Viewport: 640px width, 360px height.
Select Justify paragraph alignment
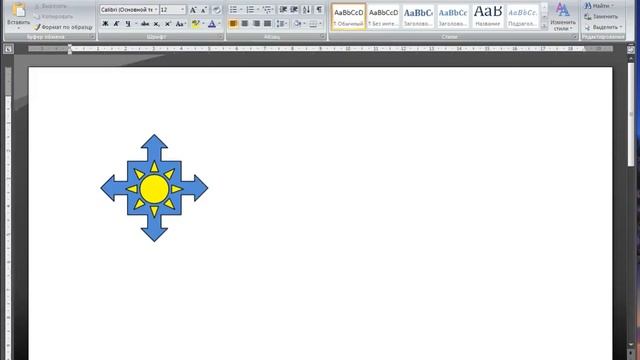click(x=267, y=24)
